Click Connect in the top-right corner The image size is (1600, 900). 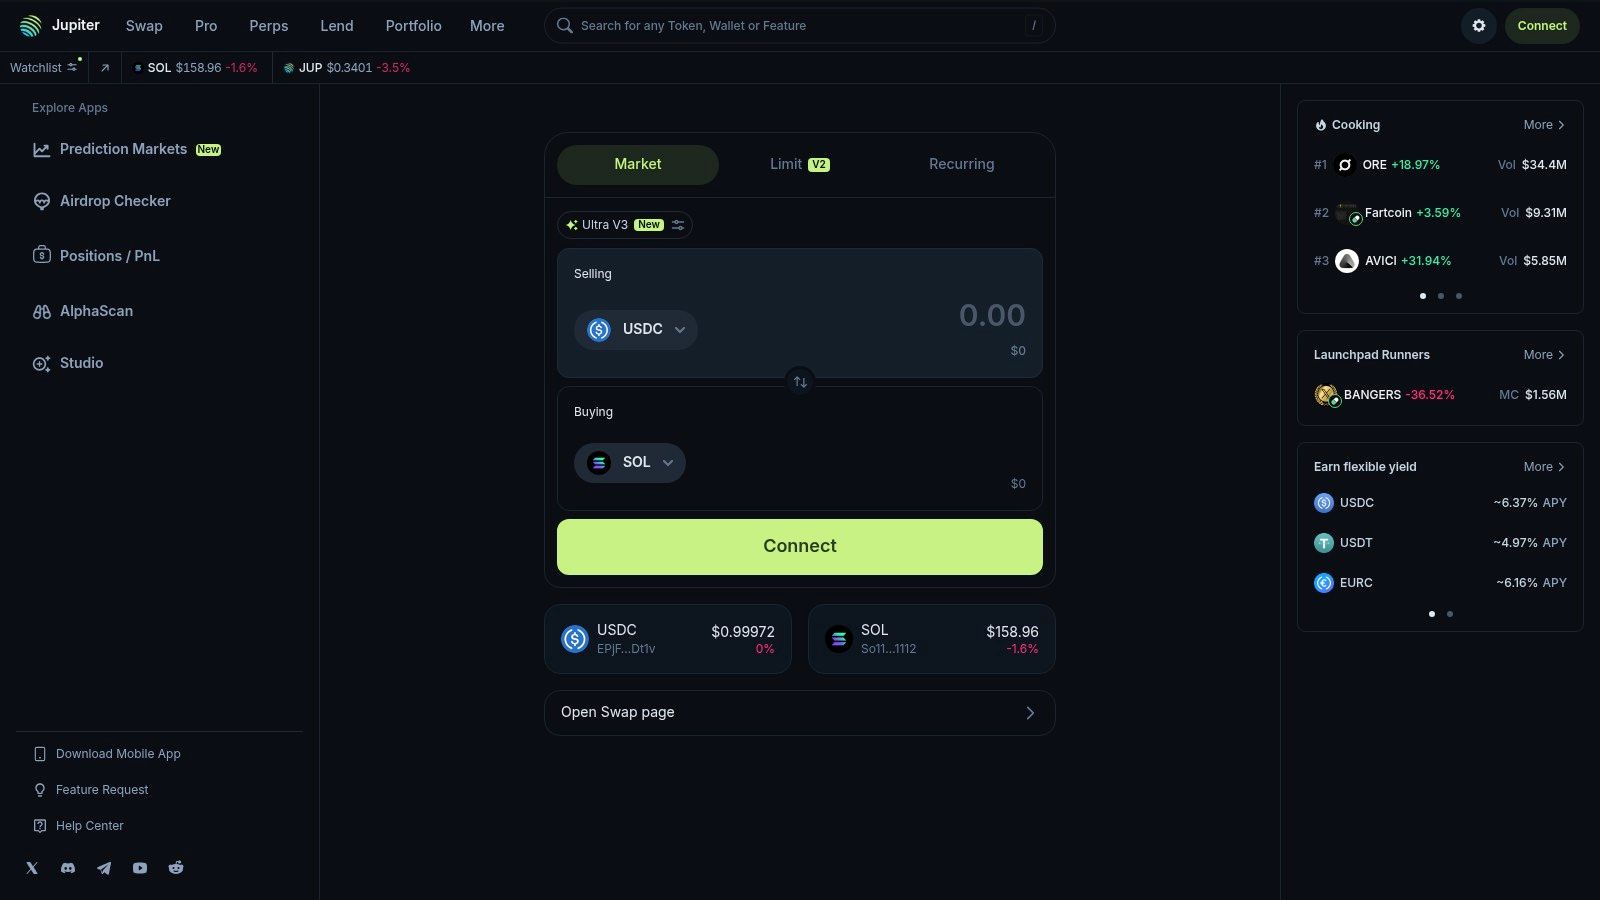1542,26
